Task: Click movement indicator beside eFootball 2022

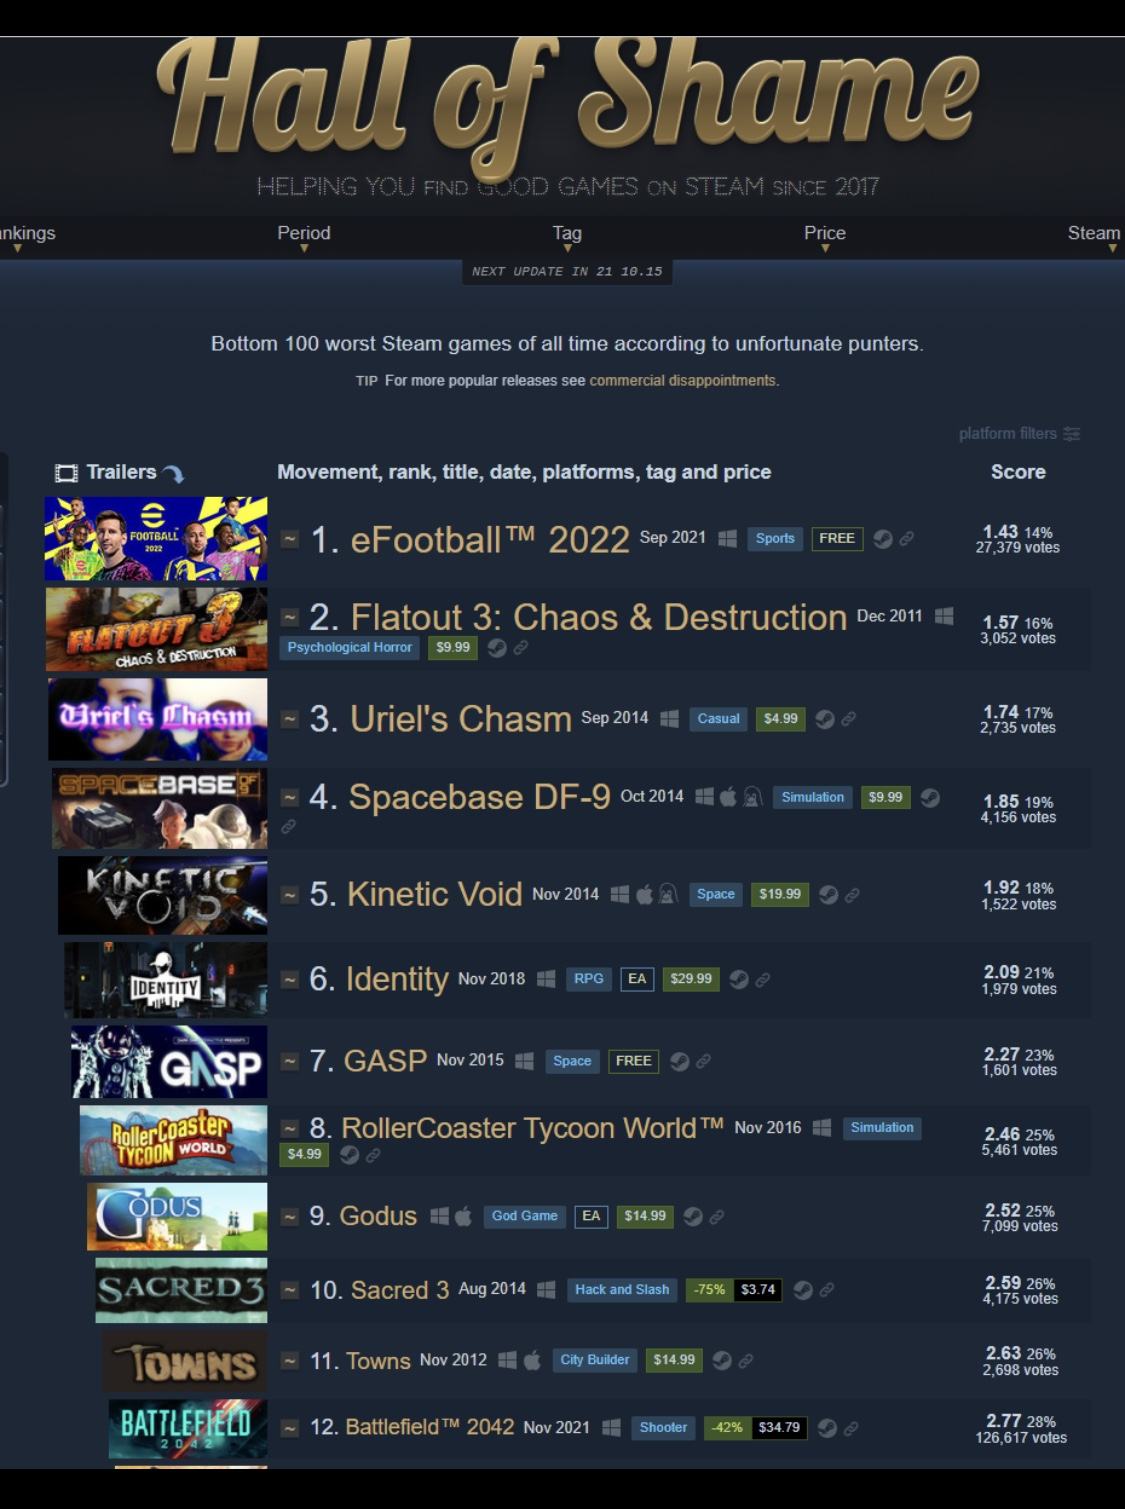Action: point(289,539)
